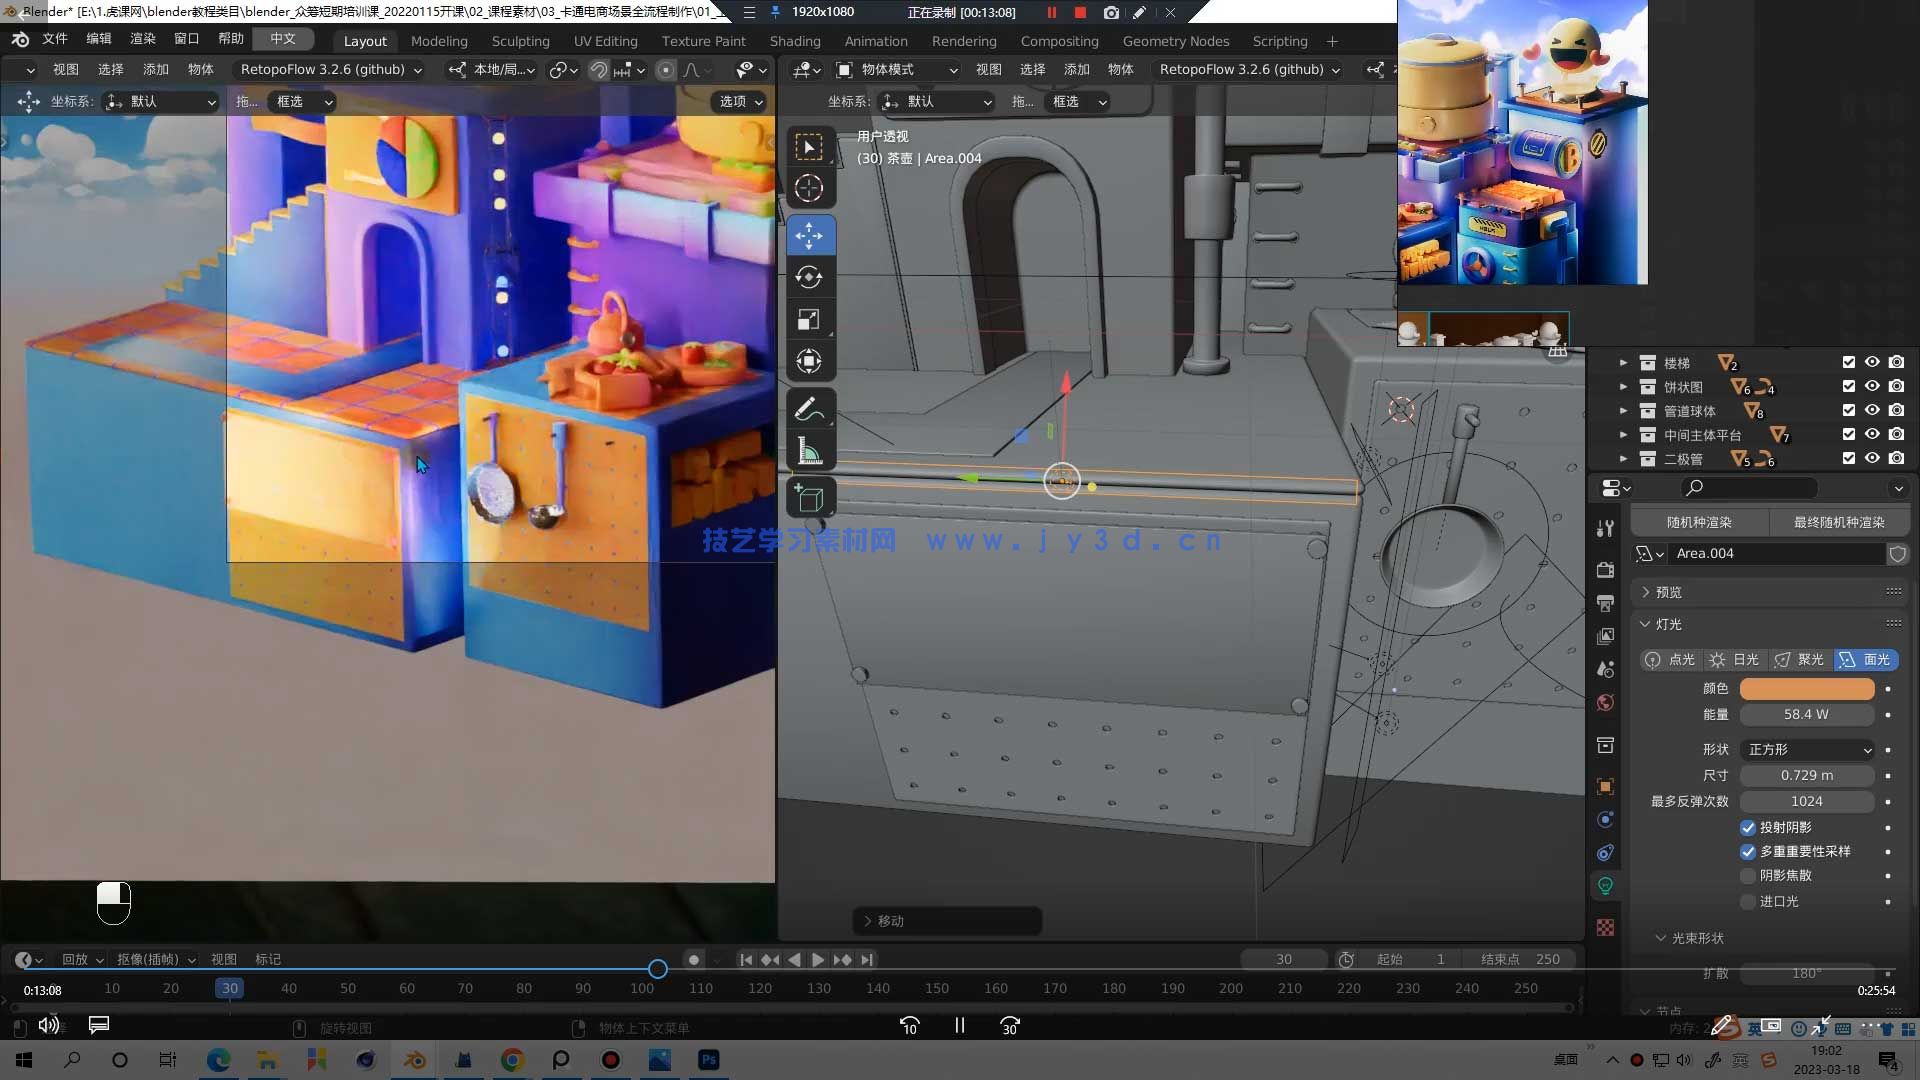The width and height of the screenshot is (1920, 1080).
Task: Select the Annotate pencil tool
Action: click(x=809, y=408)
